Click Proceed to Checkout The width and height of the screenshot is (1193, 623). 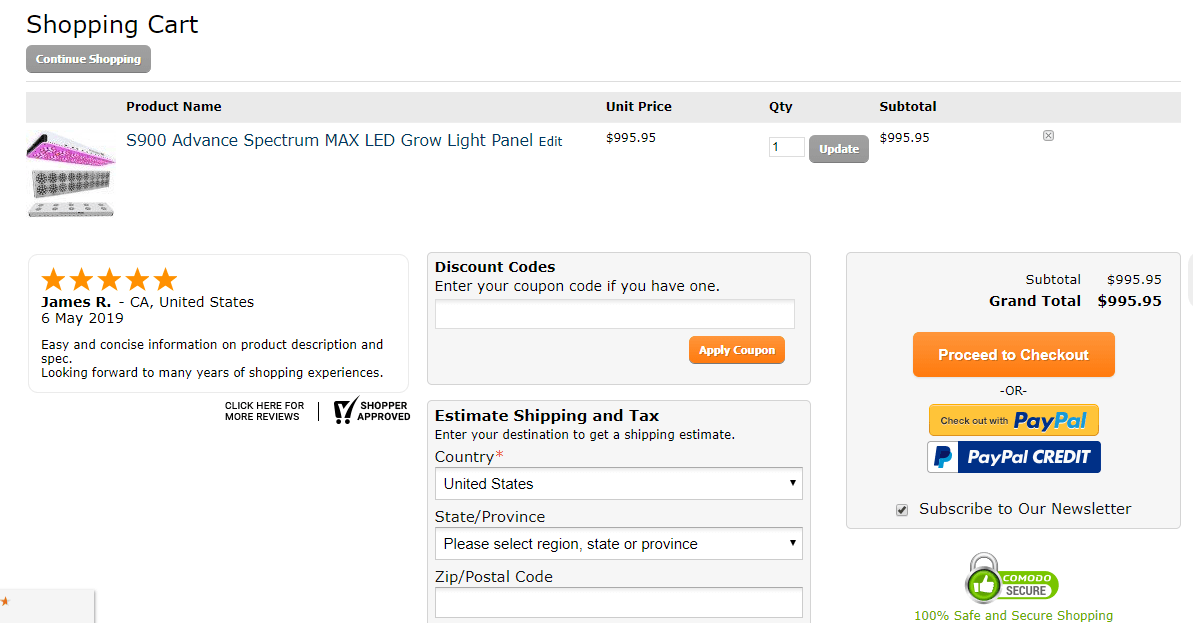click(x=1013, y=354)
